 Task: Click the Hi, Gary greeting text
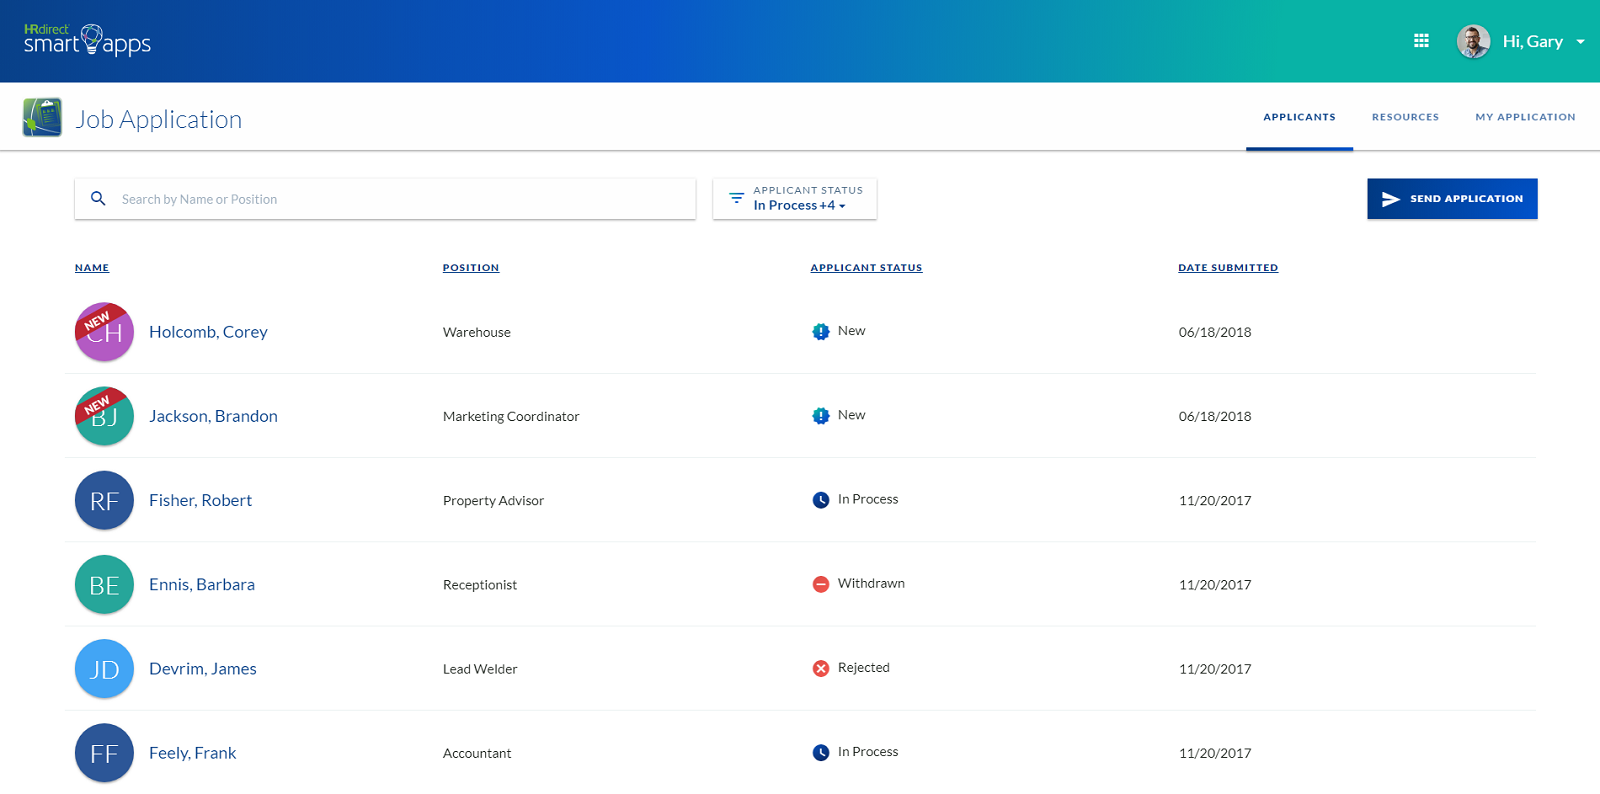coord(1532,41)
